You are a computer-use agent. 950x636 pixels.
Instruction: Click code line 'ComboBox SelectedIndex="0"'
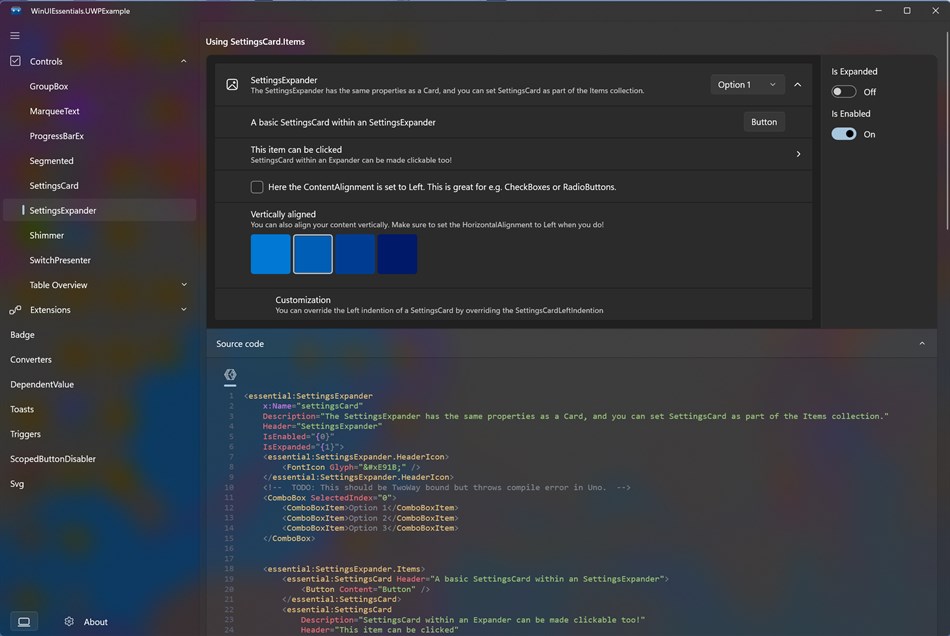330,497
